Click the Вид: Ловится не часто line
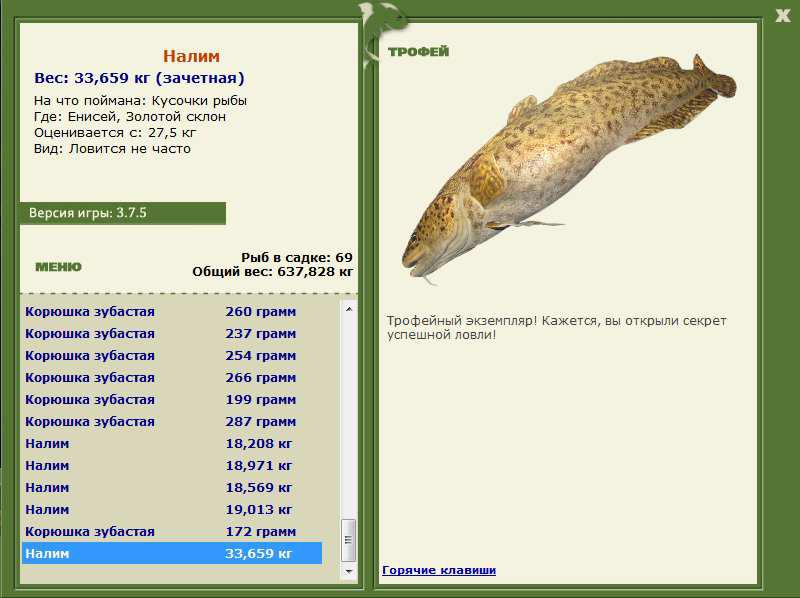Screen dimensions: 800x598 click(112, 148)
